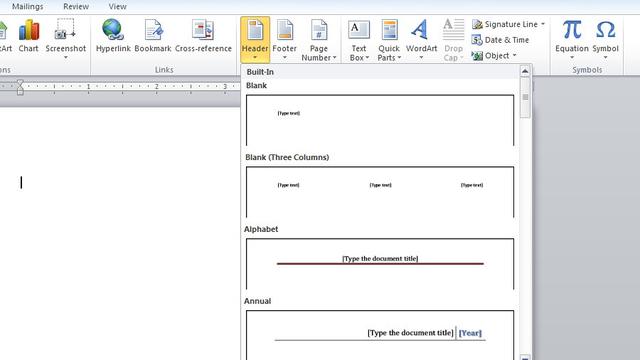The height and width of the screenshot is (360, 640).
Task: Click the highlighted Header button
Action: [255, 39]
